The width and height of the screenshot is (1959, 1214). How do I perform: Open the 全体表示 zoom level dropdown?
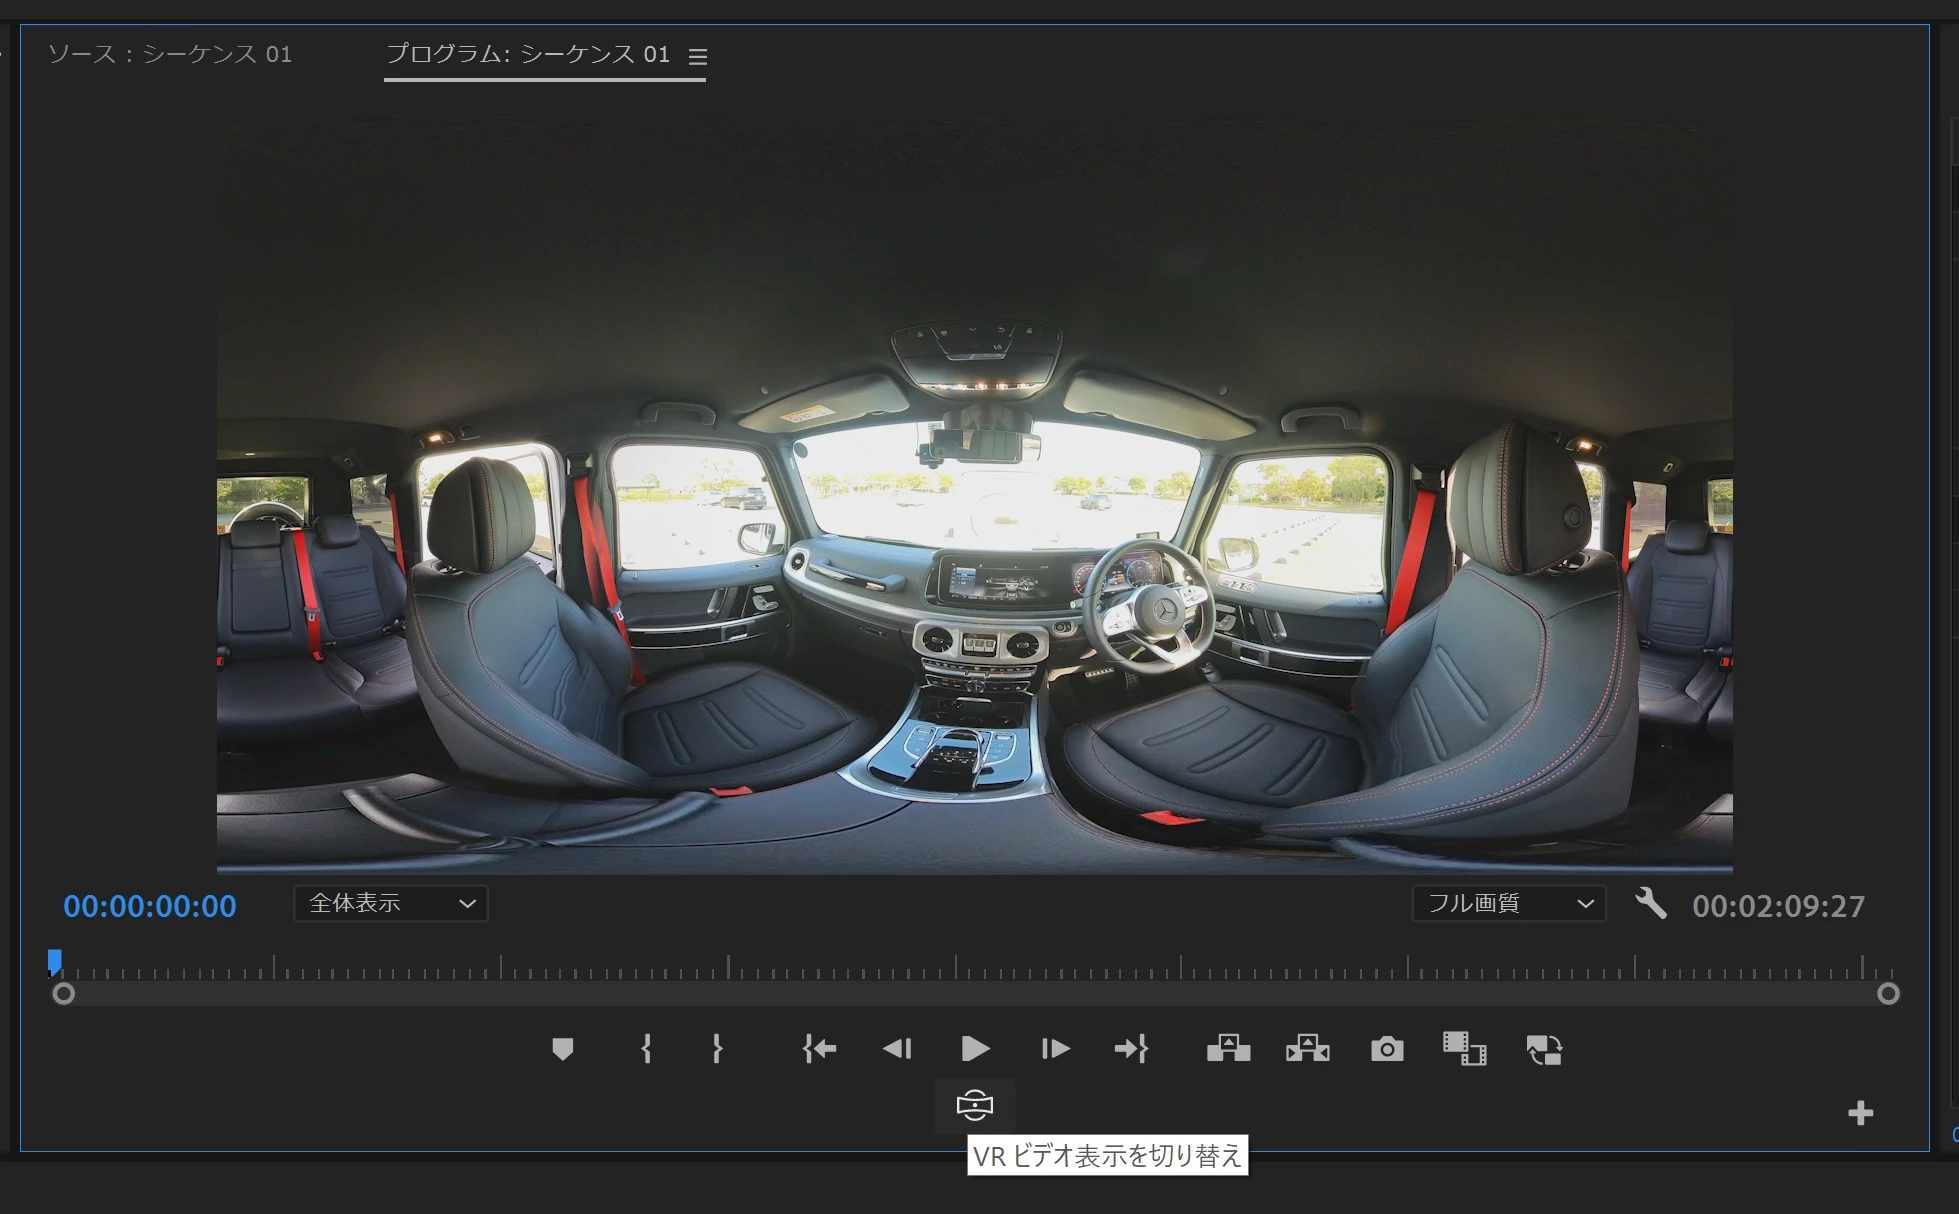tap(391, 904)
